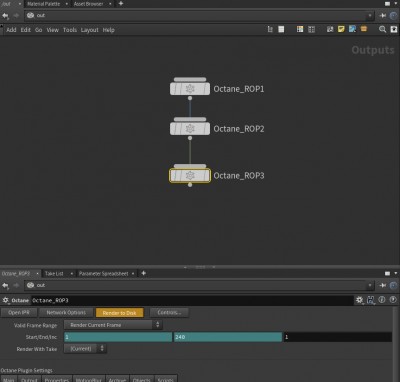400x382 pixels.
Task: Open the Layout menu
Action: click(89, 30)
